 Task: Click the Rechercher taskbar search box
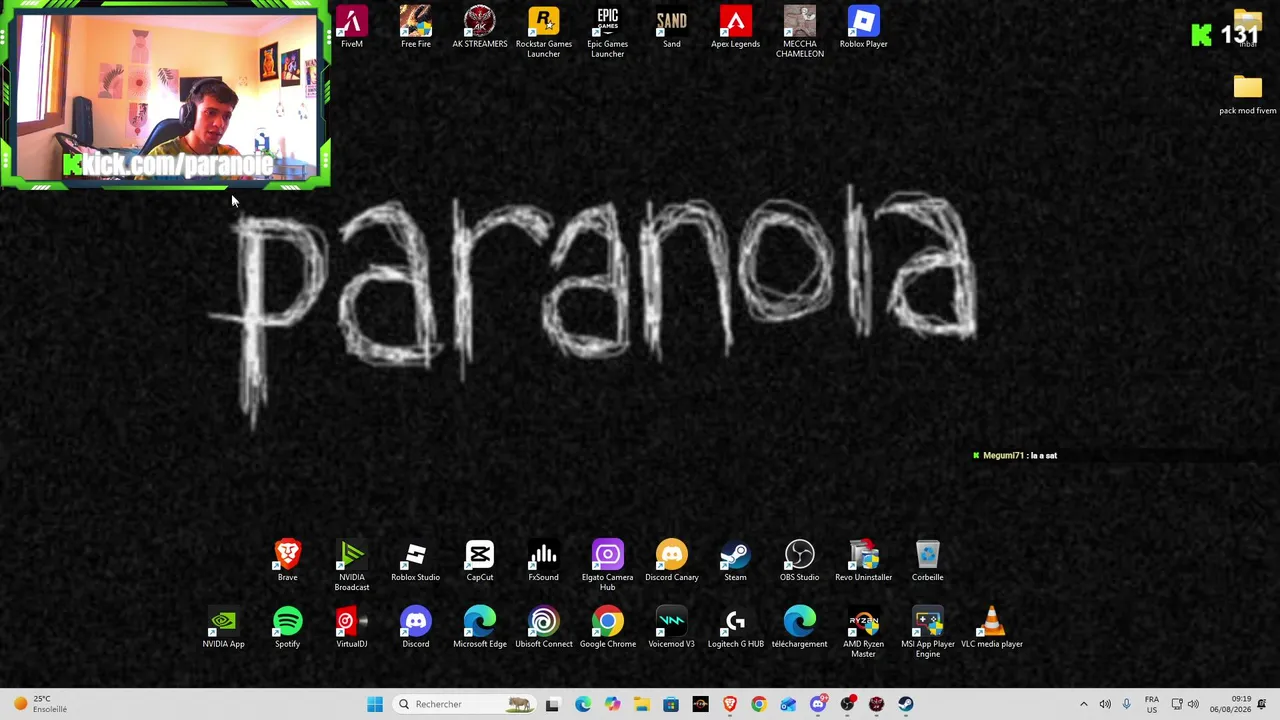464,704
